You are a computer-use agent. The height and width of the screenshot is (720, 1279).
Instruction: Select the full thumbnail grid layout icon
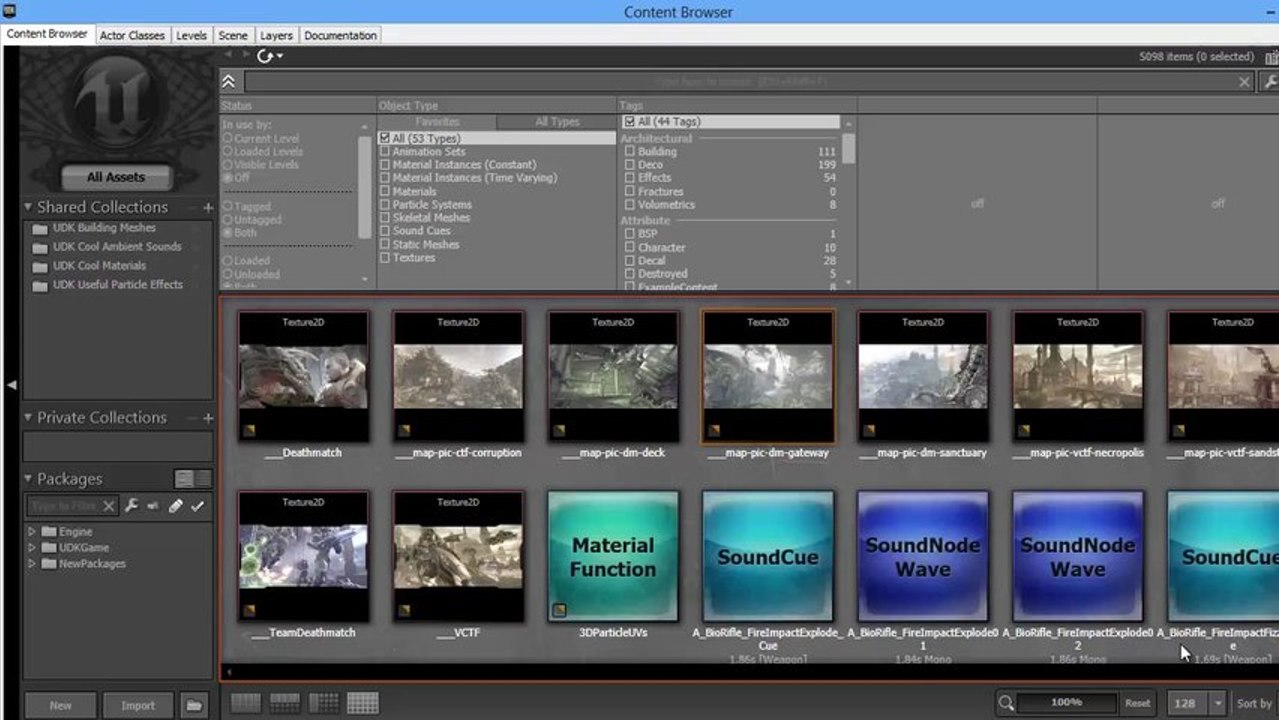363,703
